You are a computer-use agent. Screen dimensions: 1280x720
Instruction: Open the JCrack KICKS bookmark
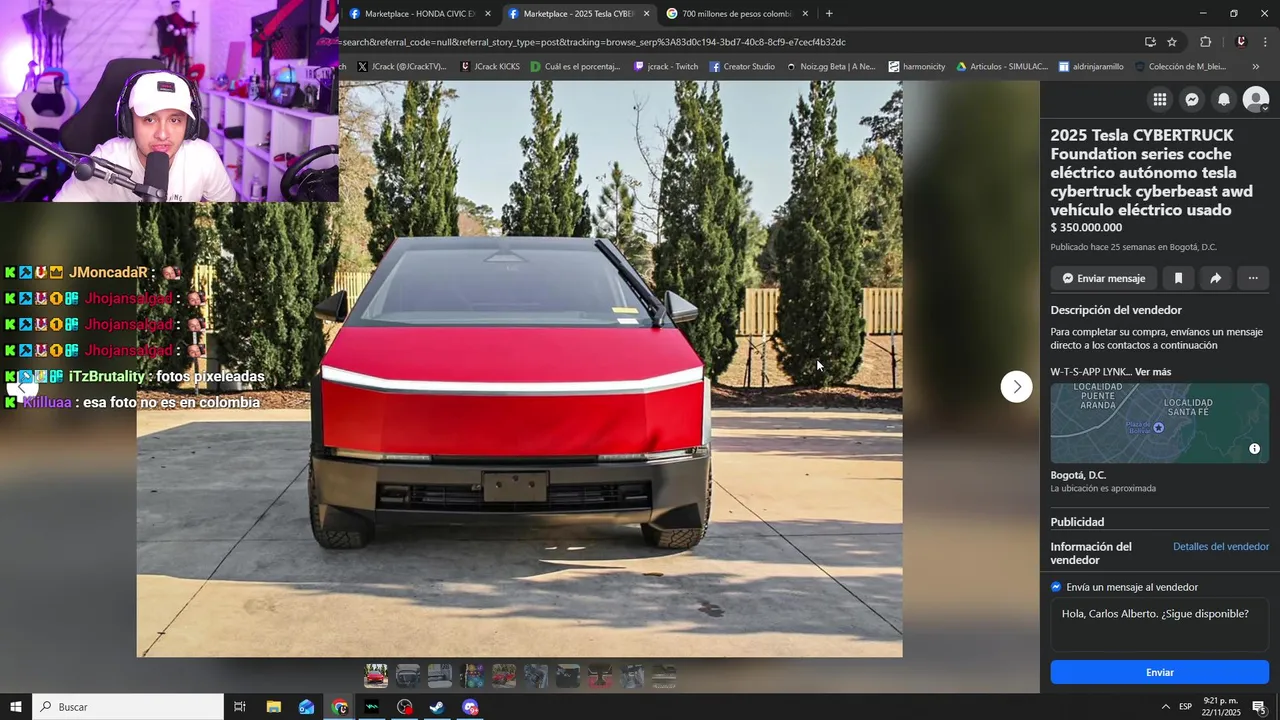click(490, 67)
